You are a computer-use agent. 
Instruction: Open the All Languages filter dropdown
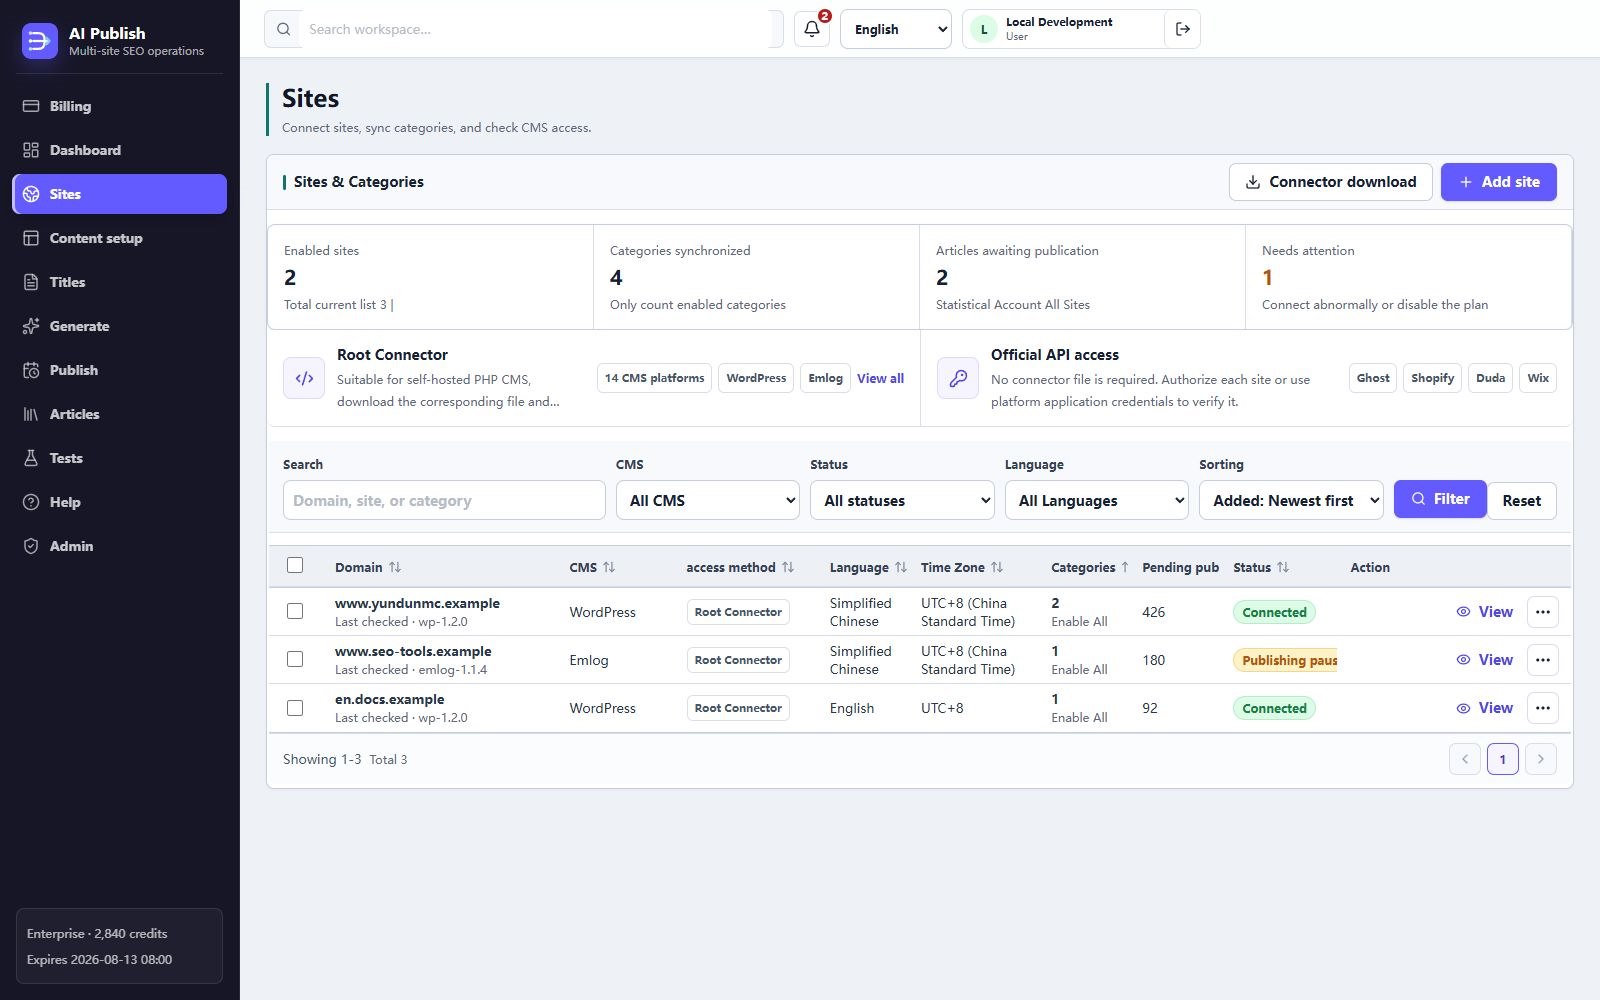(1097, 500)
